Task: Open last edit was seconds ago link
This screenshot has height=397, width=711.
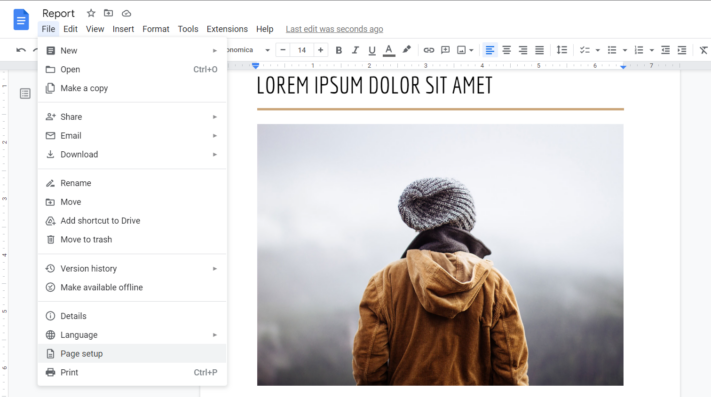Action: 334,29
